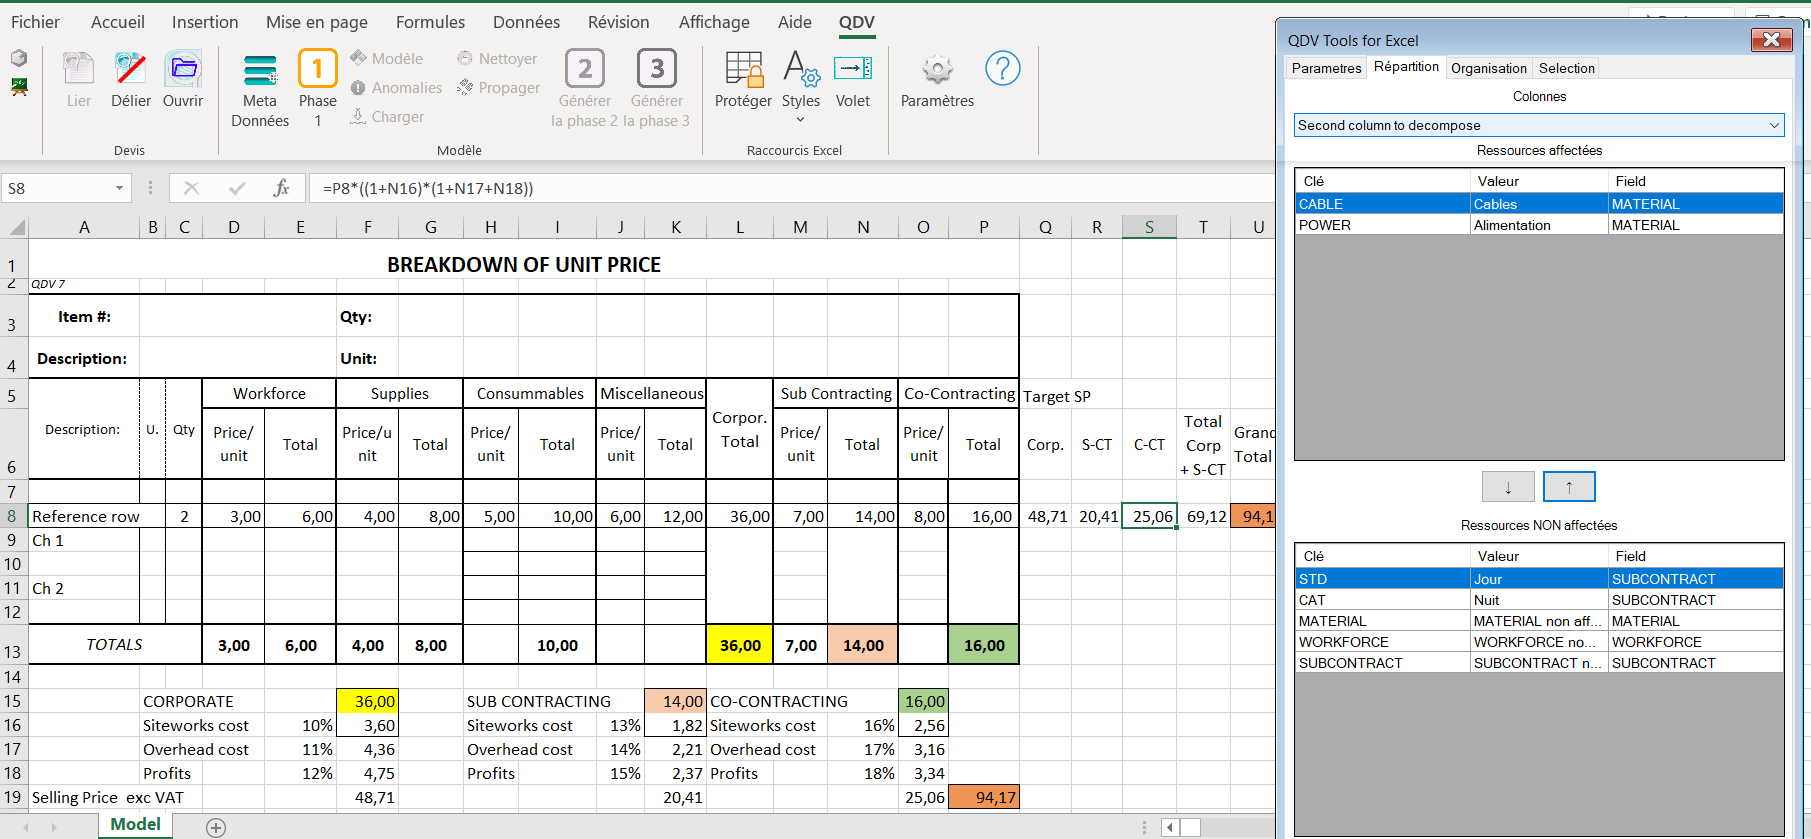1811x839 pixels.
Task: Click the green chalkboard icon in ribbon
Action: (x=19, y=87)
